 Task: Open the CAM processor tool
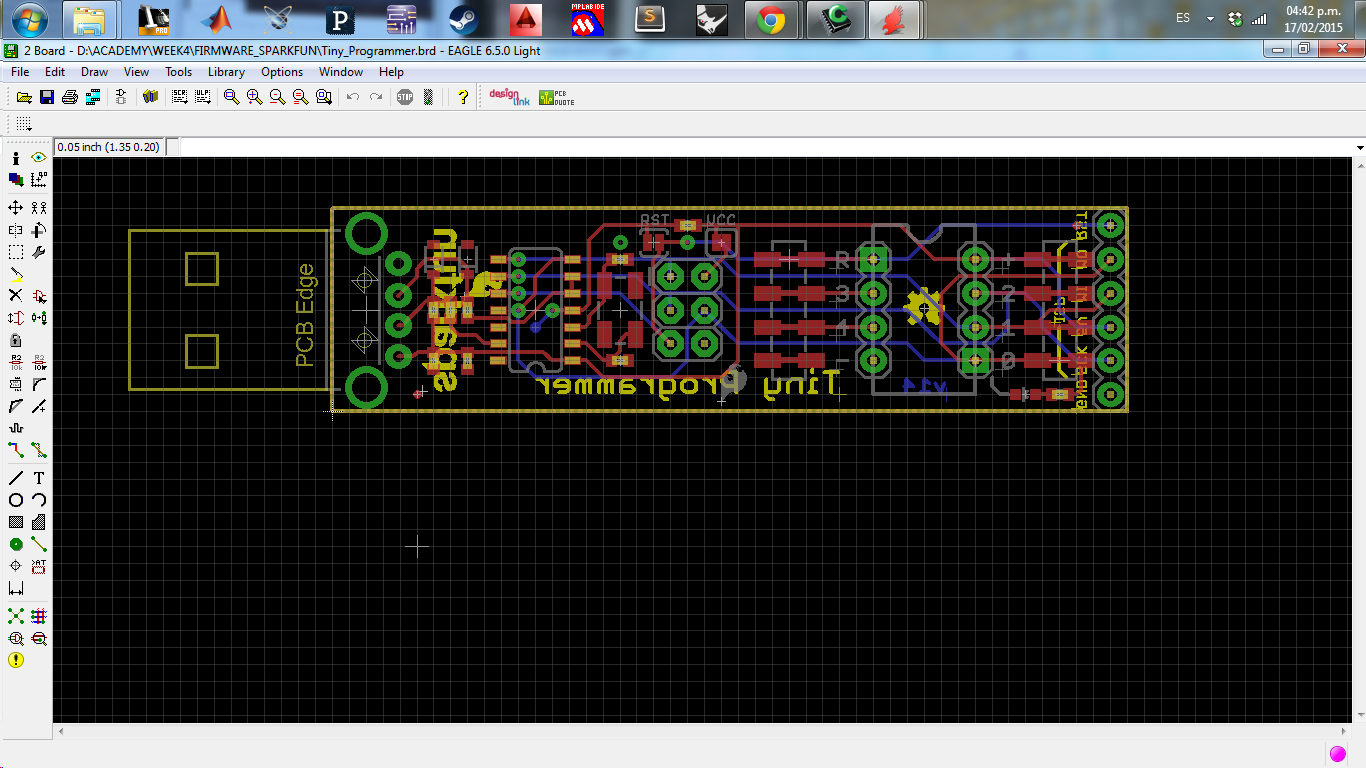click(93, 97)
